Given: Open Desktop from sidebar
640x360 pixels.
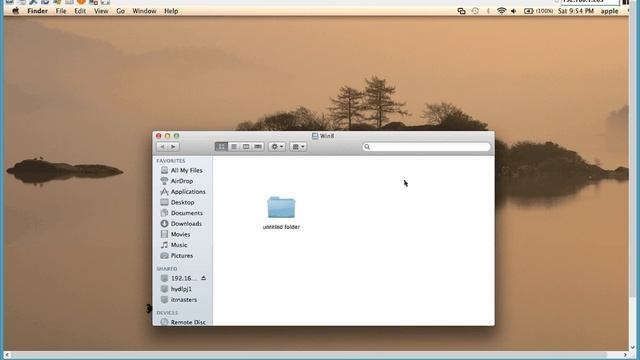Looking at the screenshot, I should click(182, 202).
